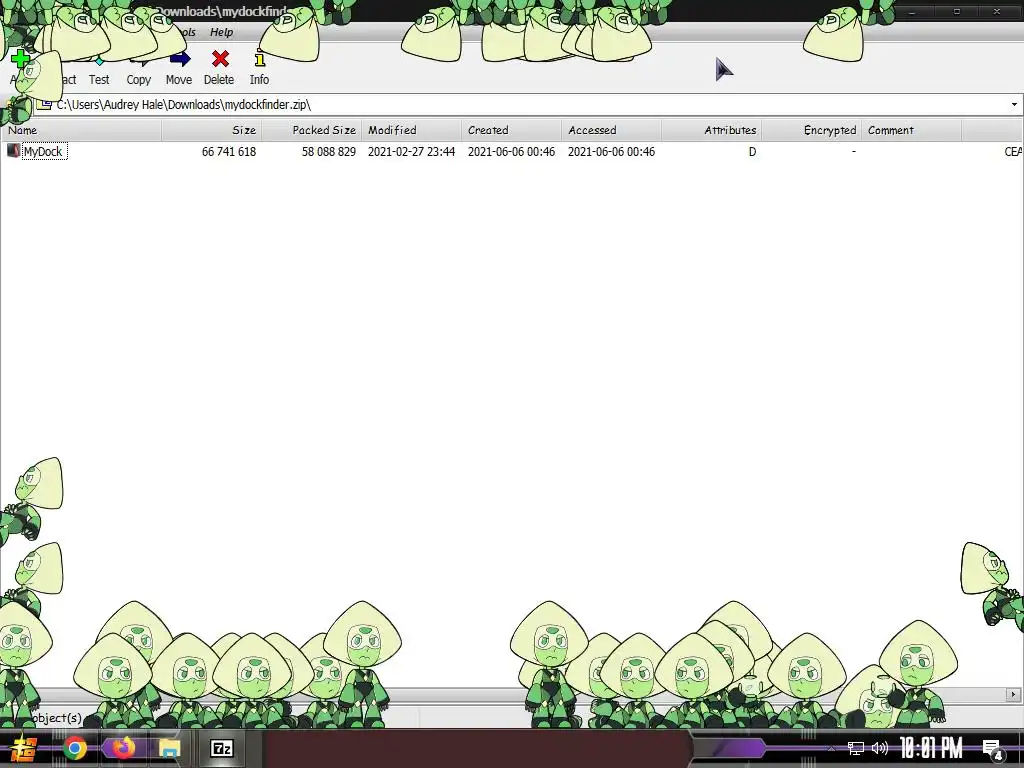
Task: Open File Explorer from taskbar
Action: [169, 748]
